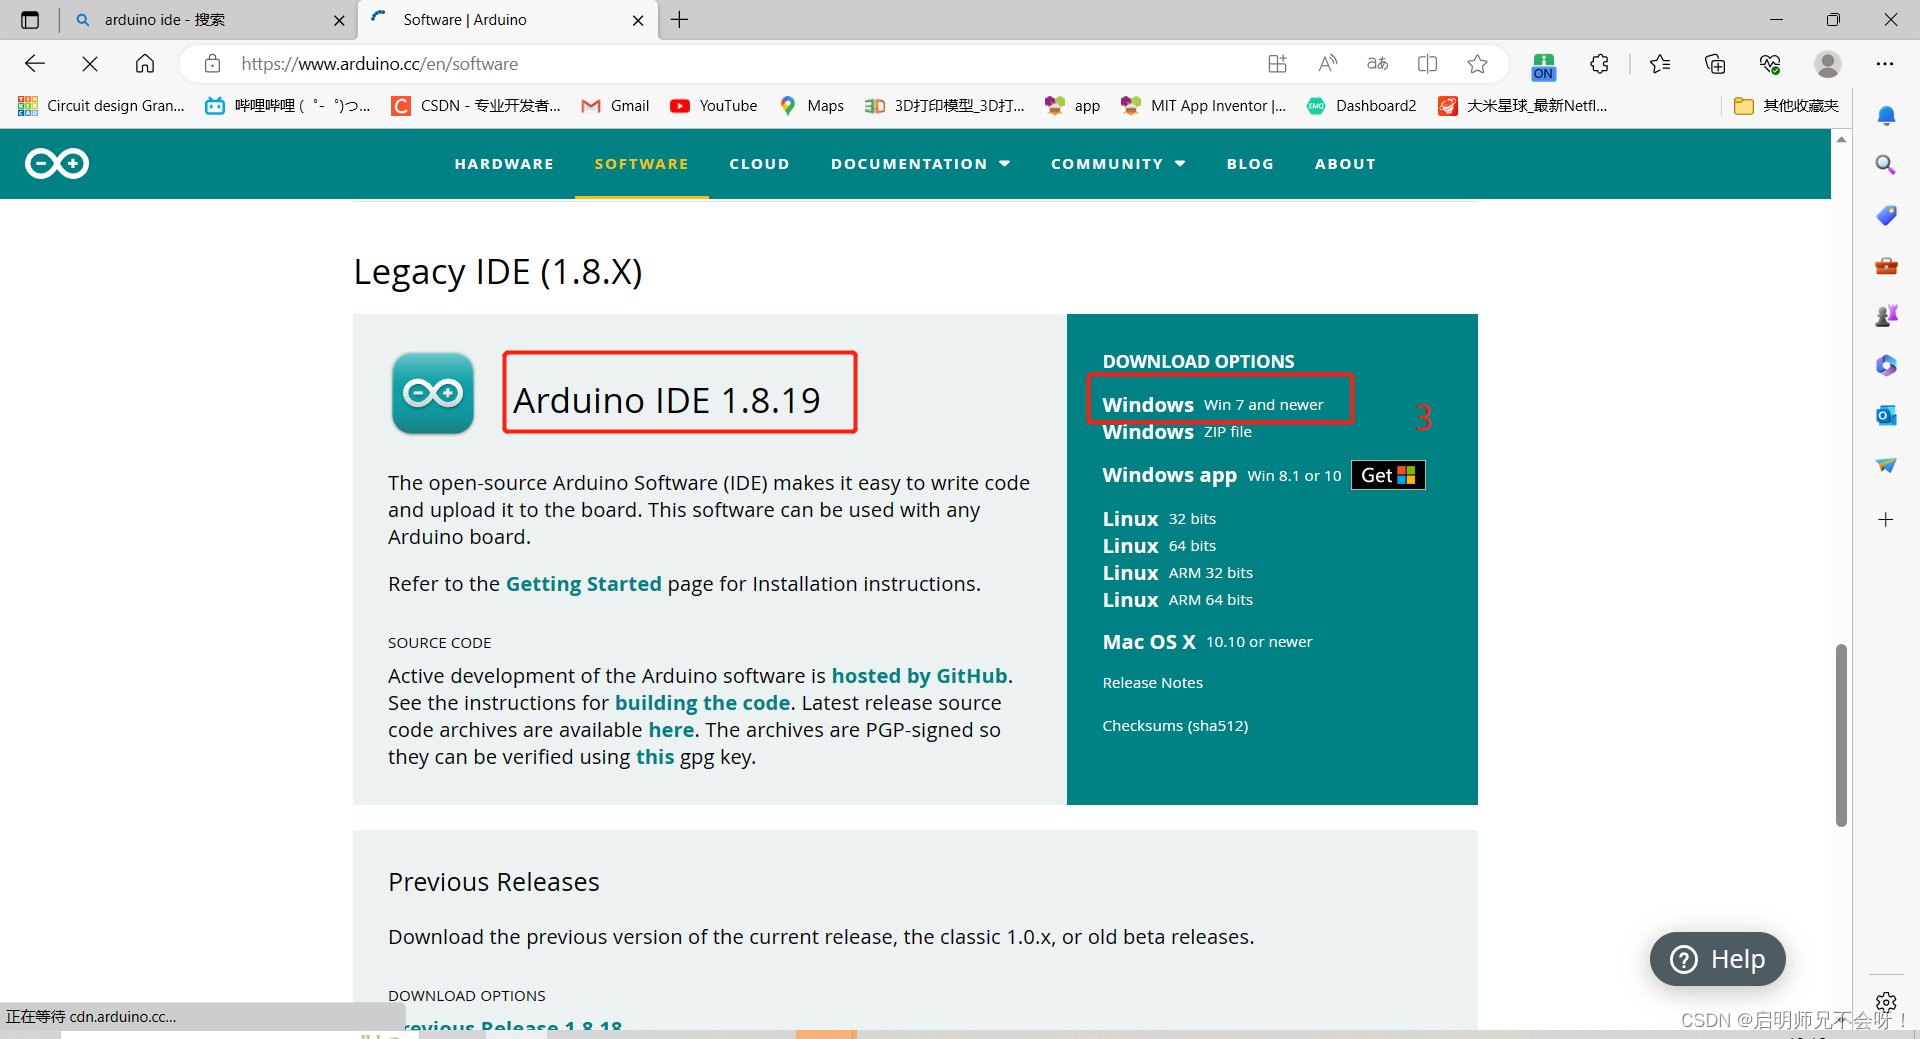The image size is (1920, 1039).
Task: Download the Windows ZIP file
Action: (1177, 432)
